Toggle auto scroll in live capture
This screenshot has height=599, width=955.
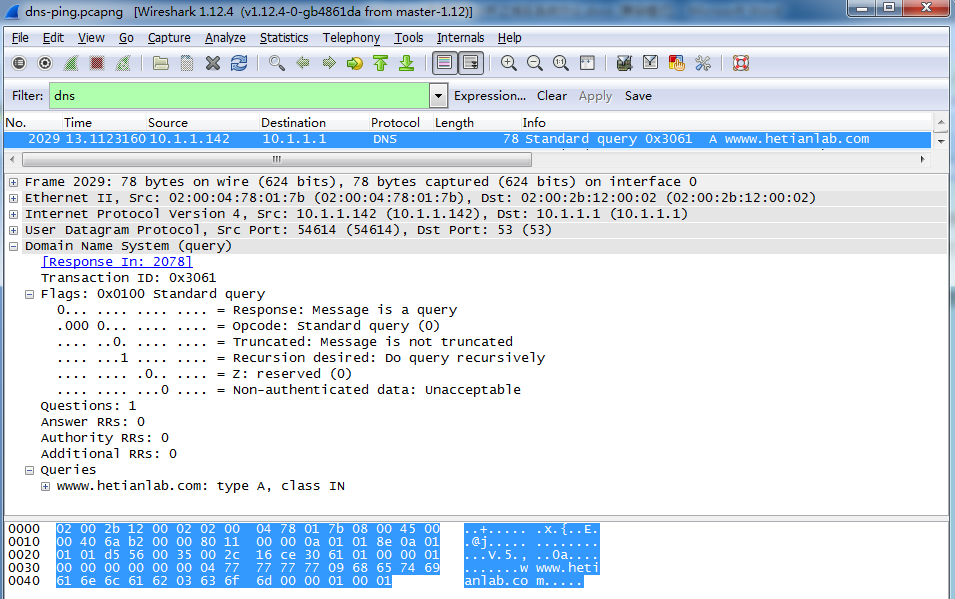click(471, 63)
